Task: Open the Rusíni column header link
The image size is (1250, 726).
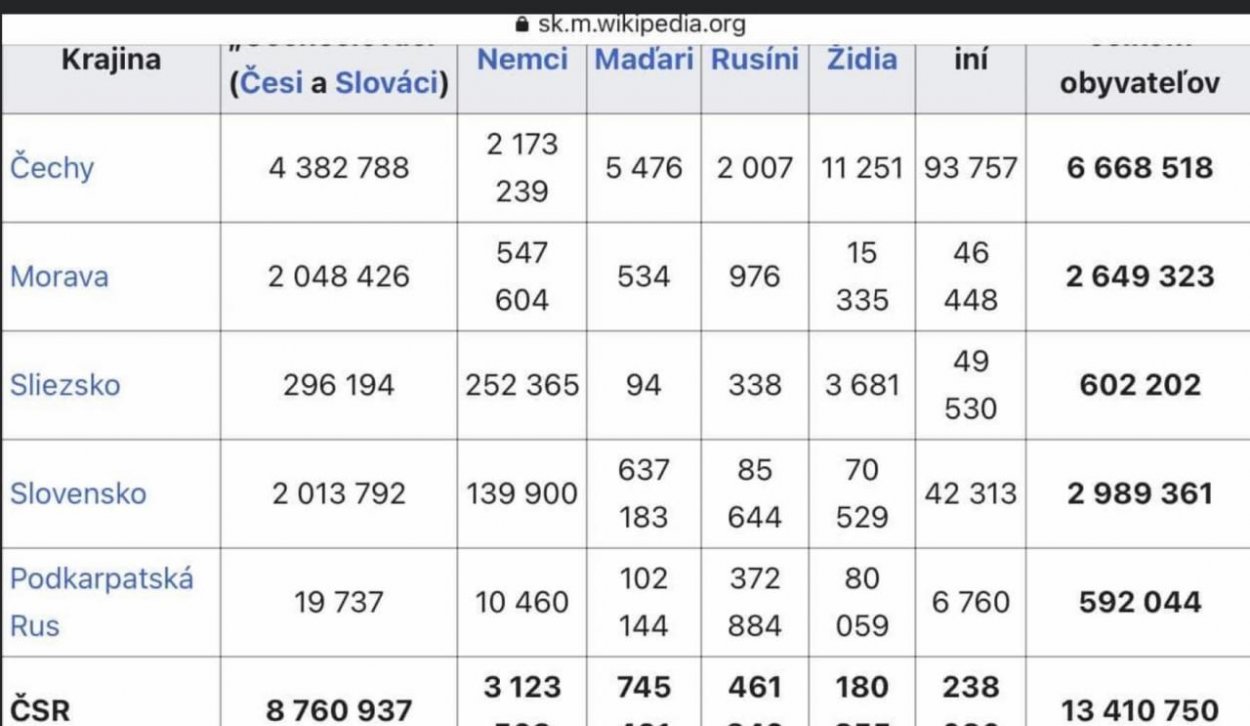Action: (754, 60)
